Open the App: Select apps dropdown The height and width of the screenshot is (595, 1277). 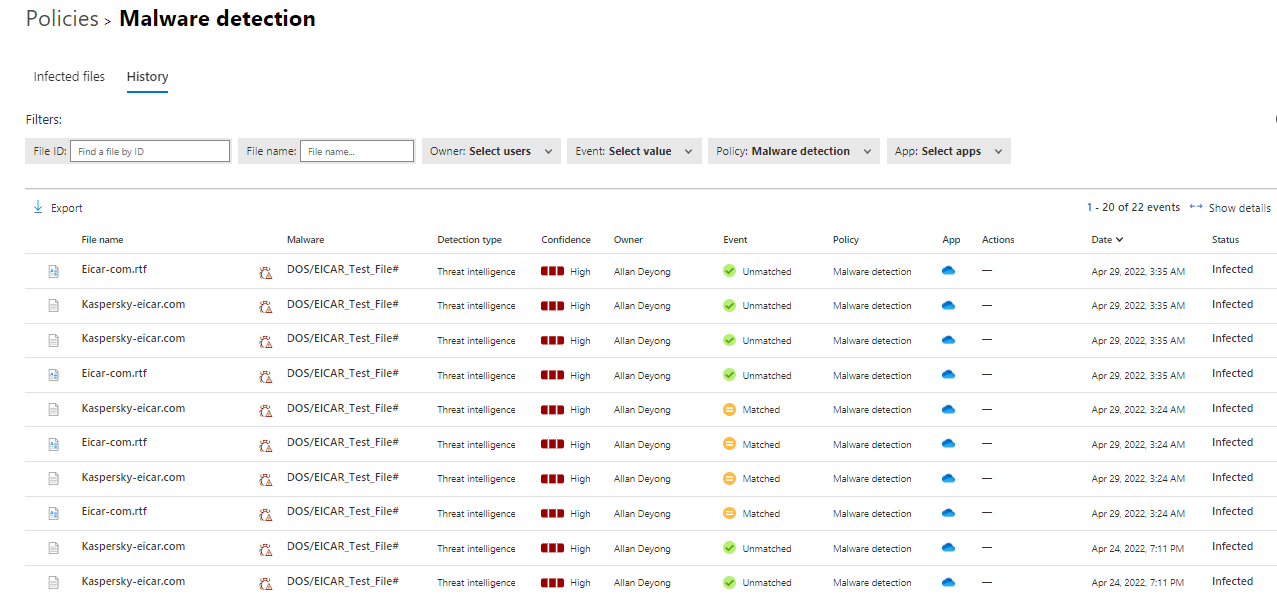tap(948, 151)
